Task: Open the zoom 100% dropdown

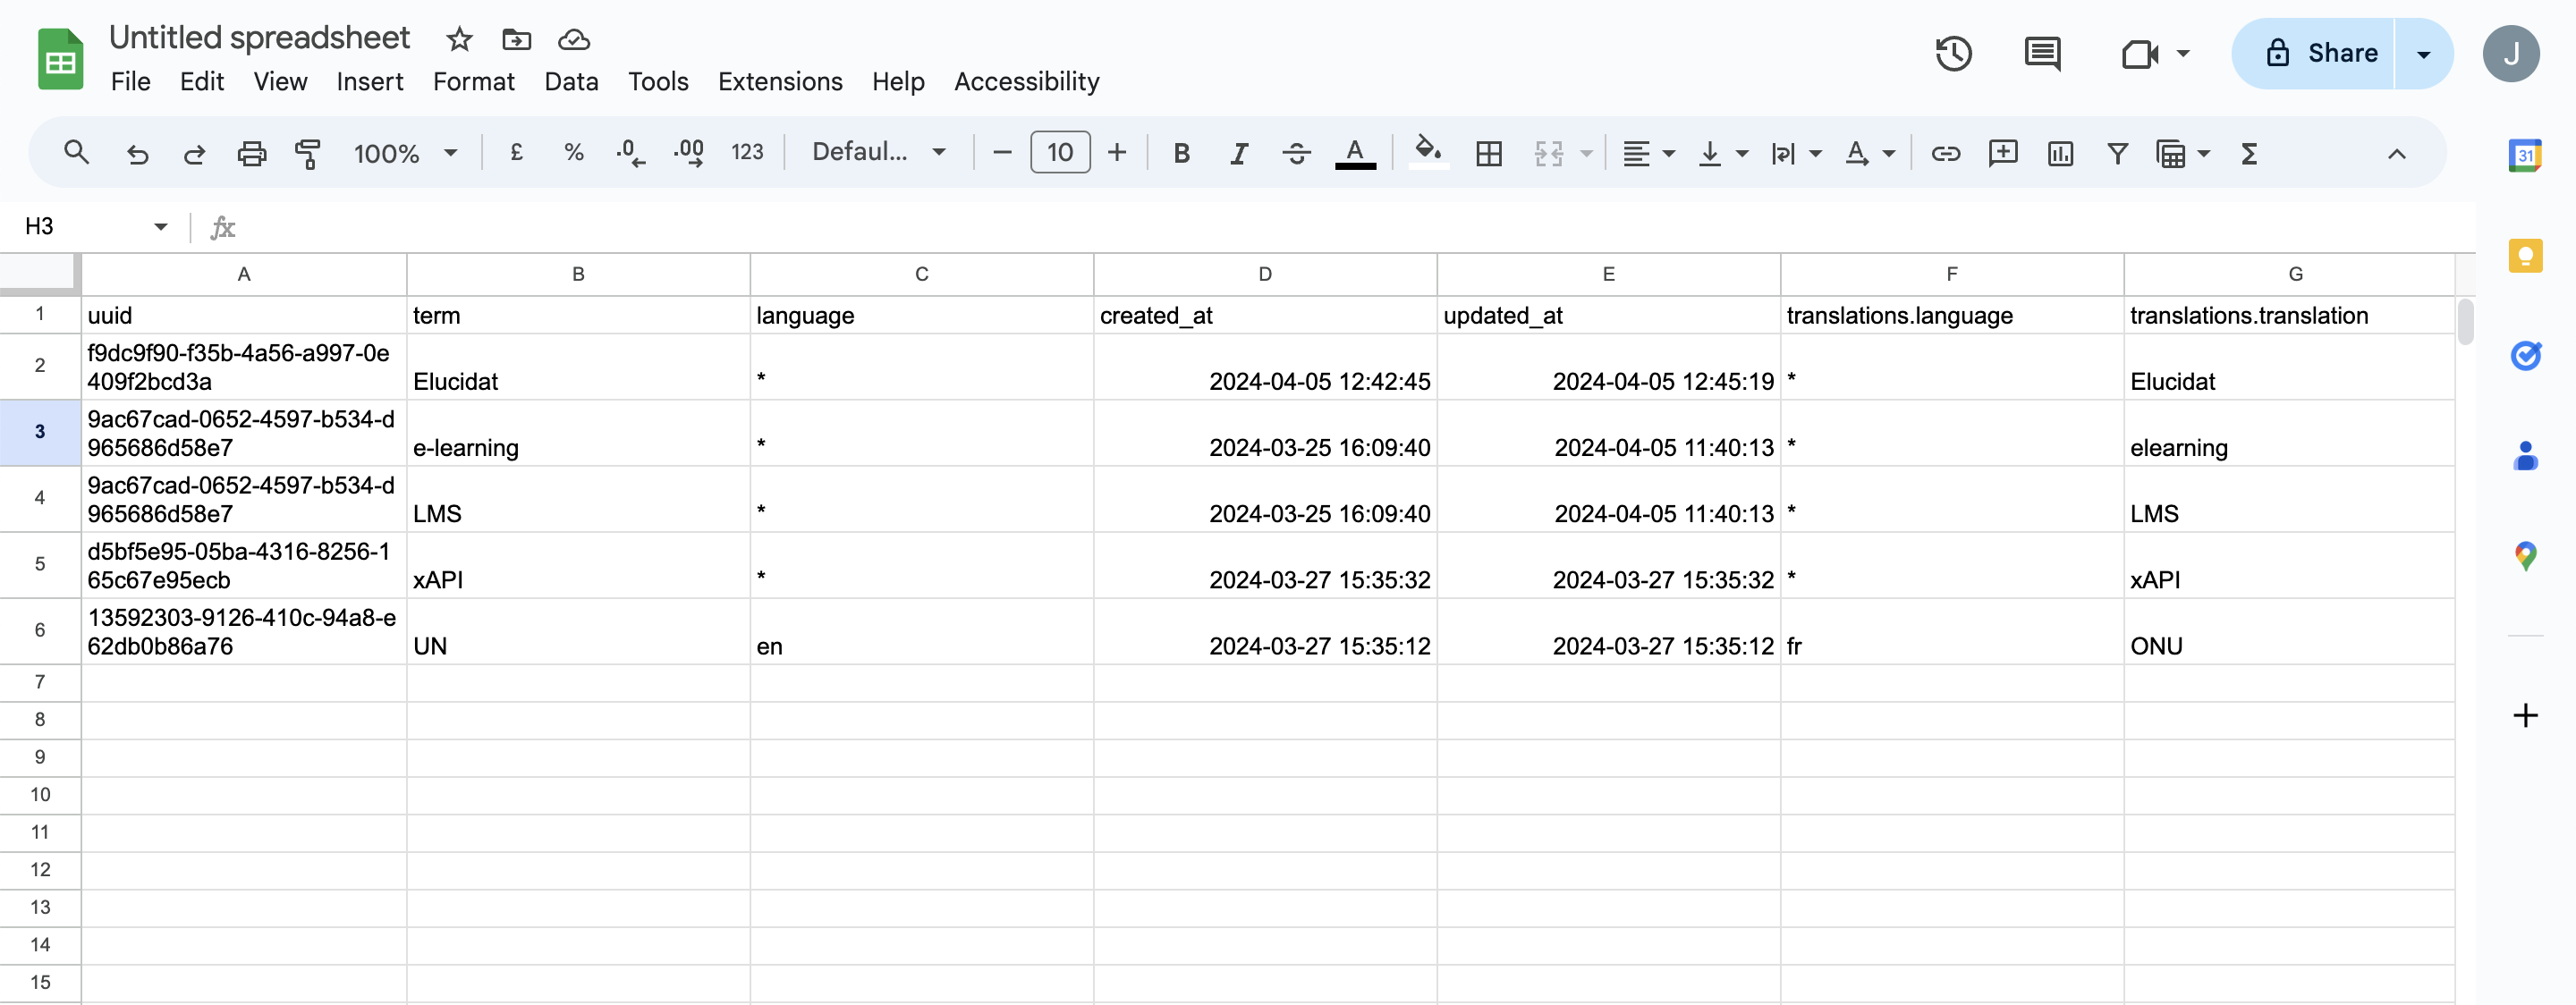Action: coord(405,153)
